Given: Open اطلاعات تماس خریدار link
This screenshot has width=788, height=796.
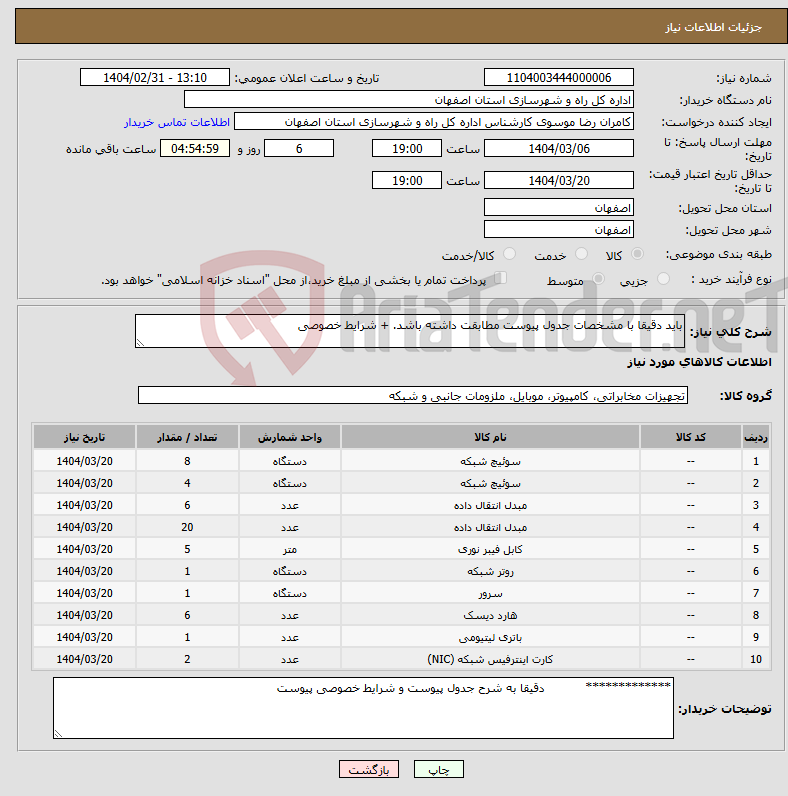Looking at the screenshot, I should [177, 122].
